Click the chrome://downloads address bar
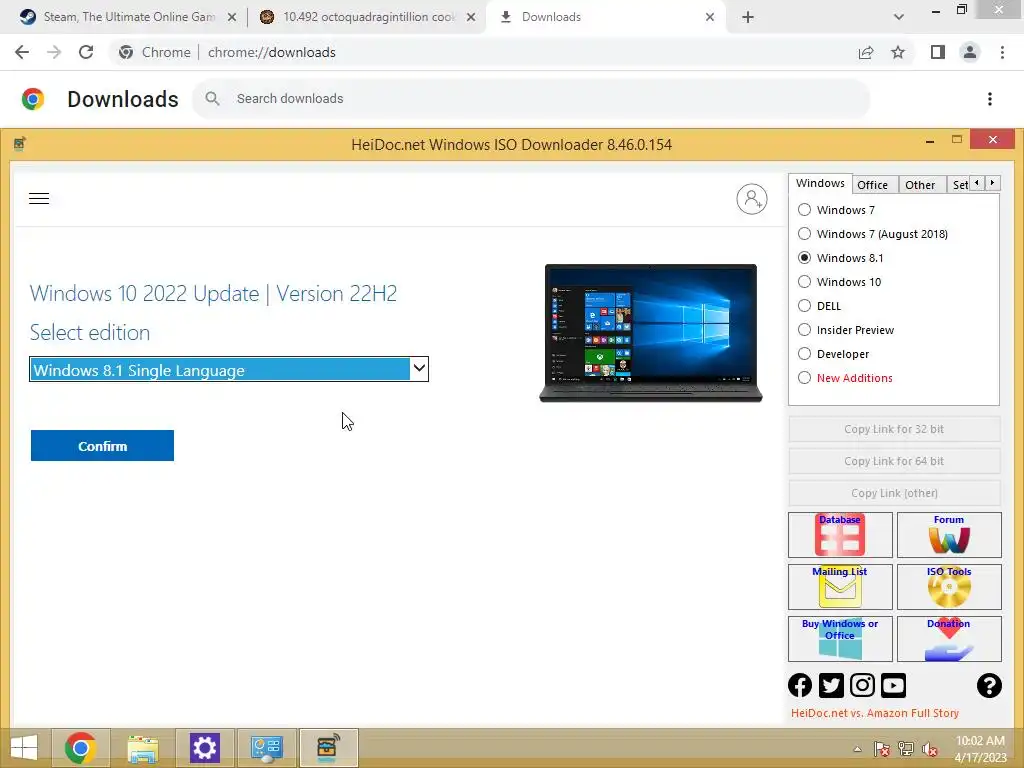 coord(483,52)
